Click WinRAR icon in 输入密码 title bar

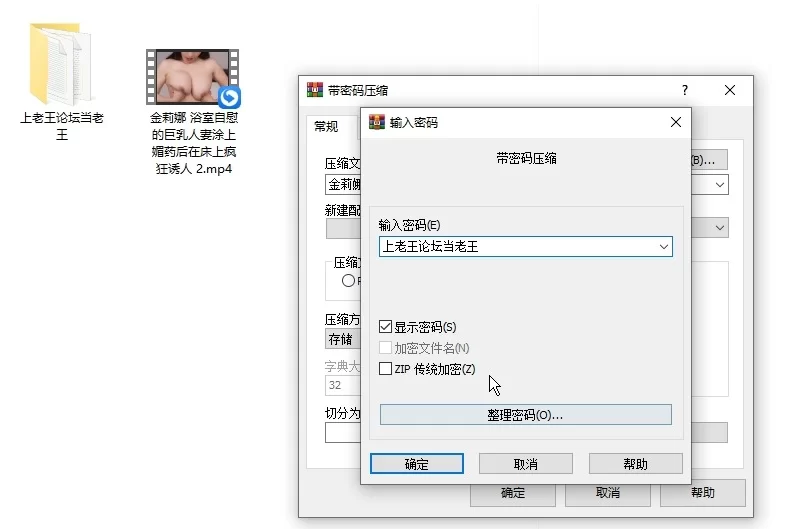click(377, 122)
